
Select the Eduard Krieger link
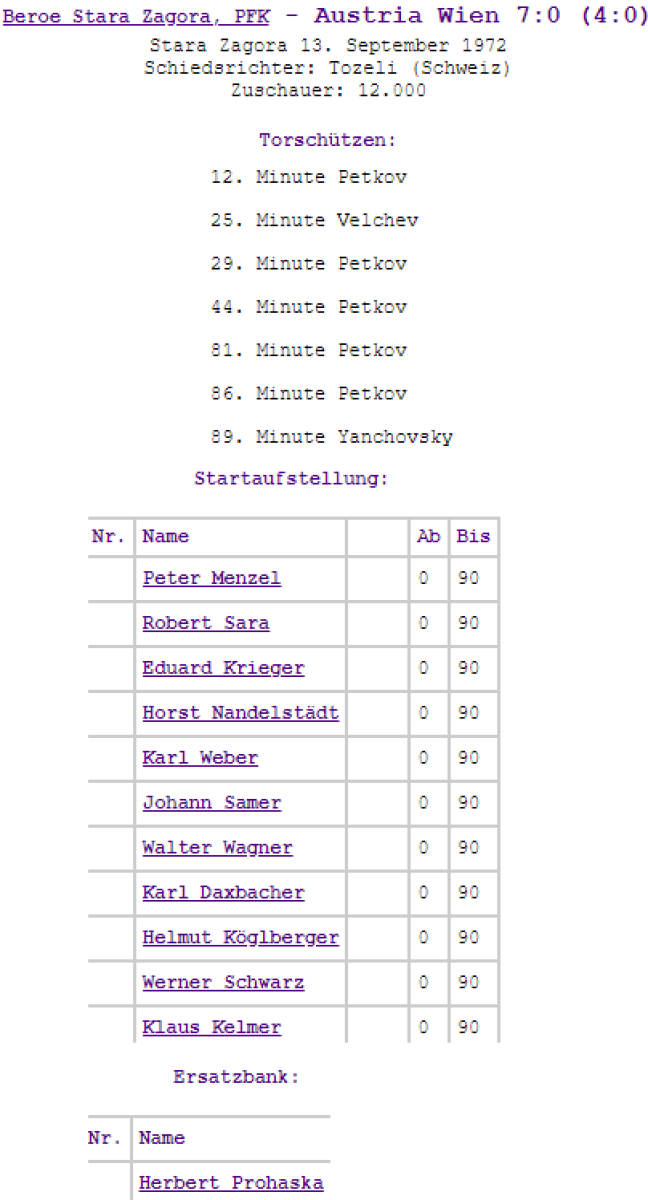click(x=223, y=668)
